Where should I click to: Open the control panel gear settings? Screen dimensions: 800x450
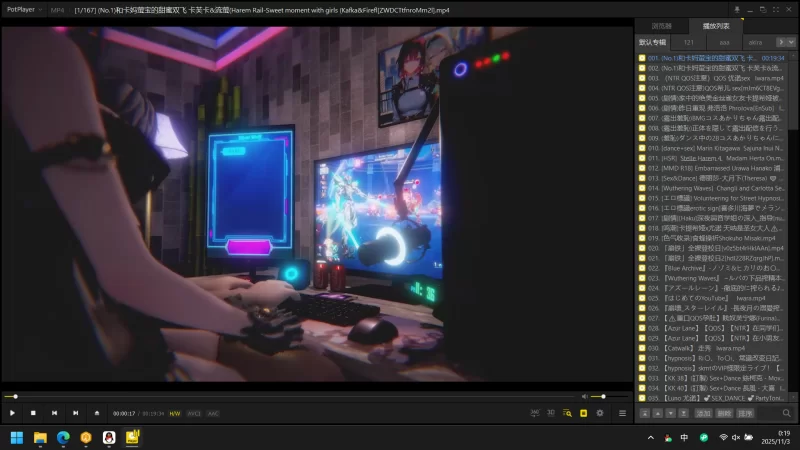(x=600, y=413)
